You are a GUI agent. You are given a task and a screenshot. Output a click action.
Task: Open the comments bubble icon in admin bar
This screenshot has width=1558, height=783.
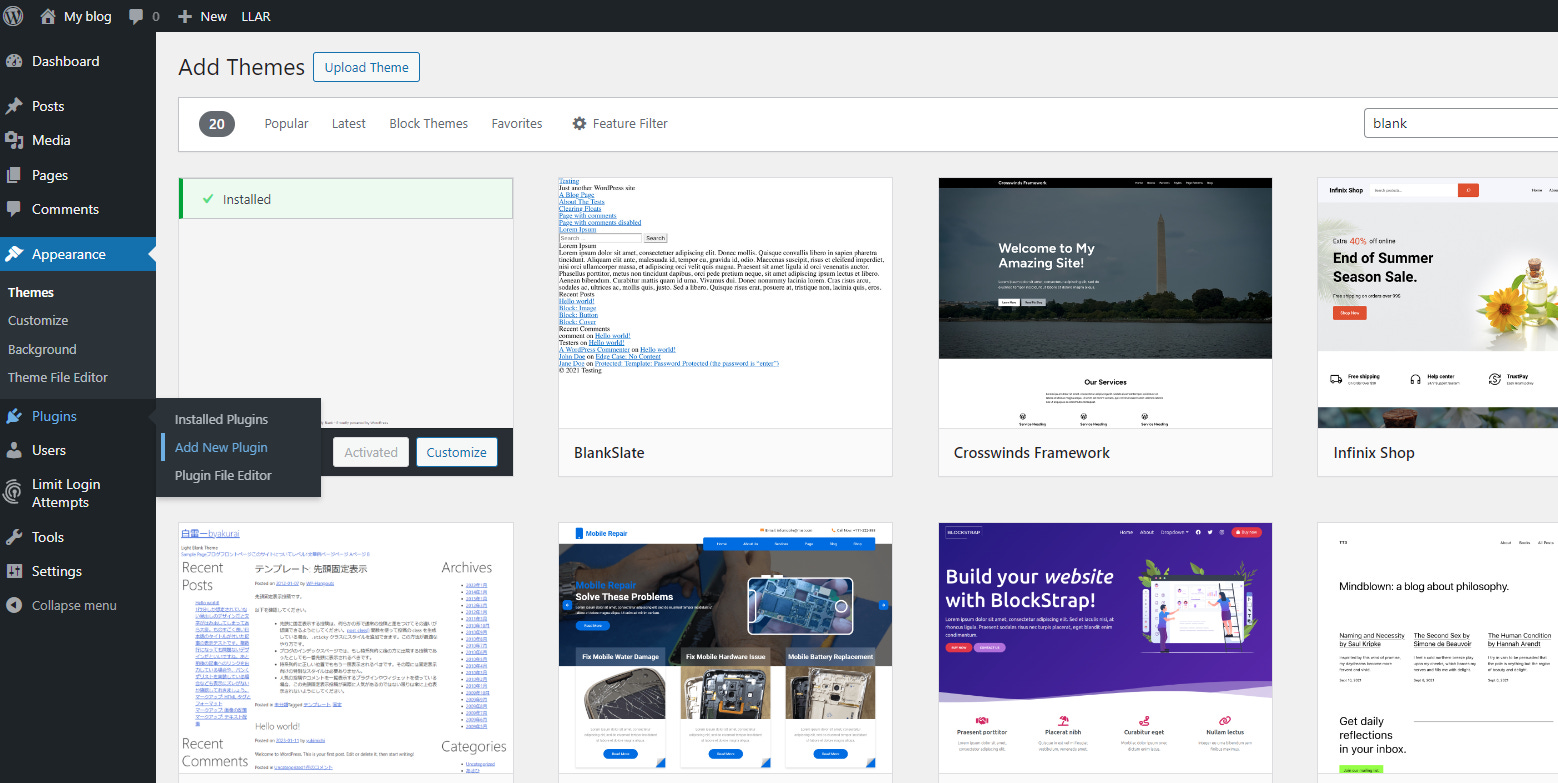[136, 17]
